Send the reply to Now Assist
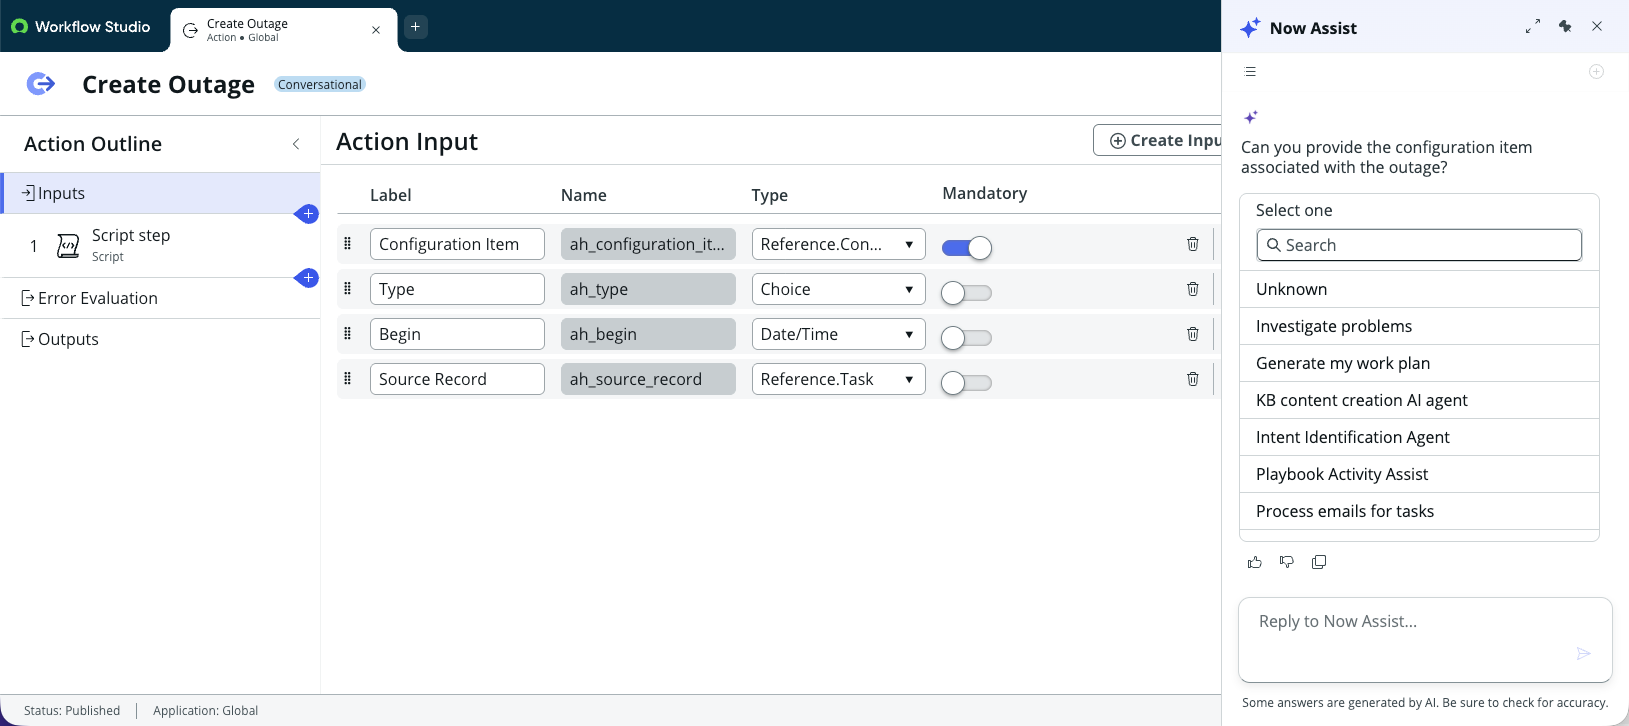This screenshot has width=1629, height=726. 1584,654
